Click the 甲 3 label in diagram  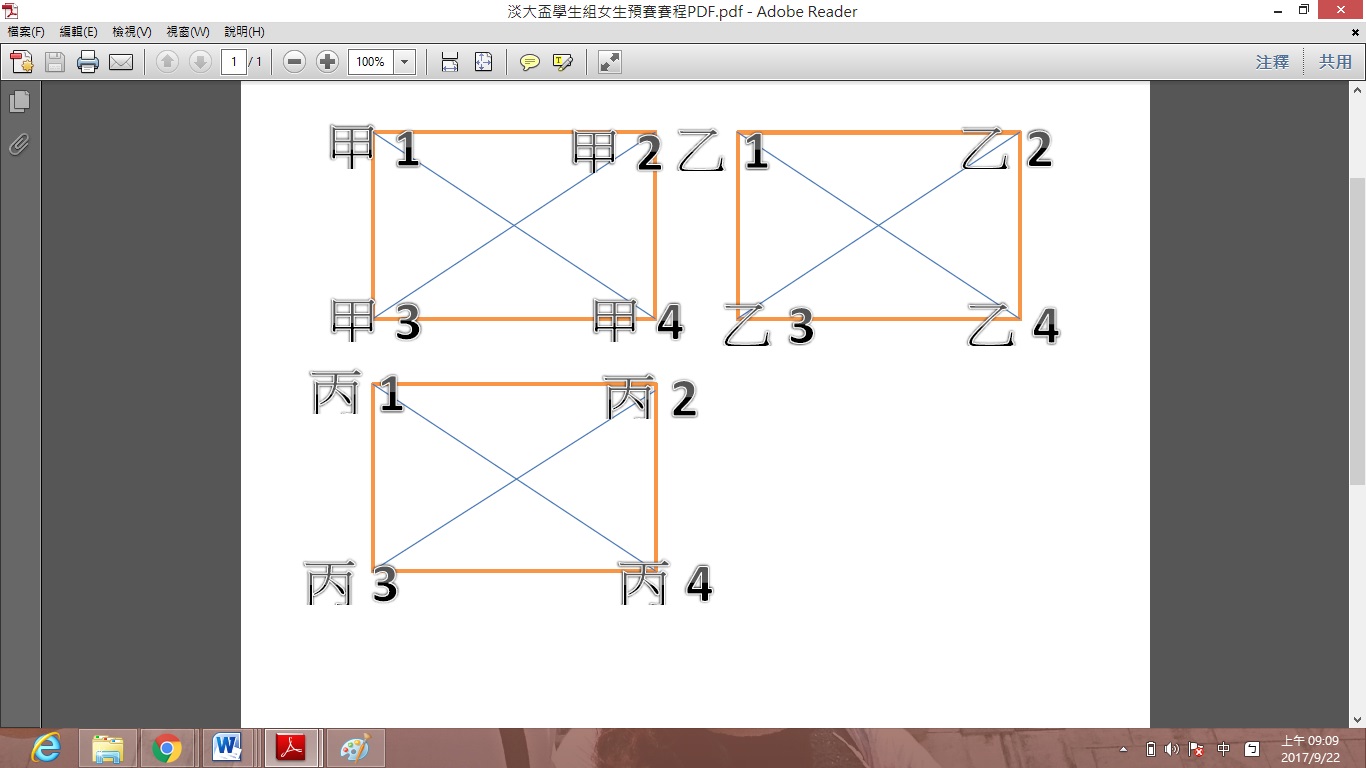point(376,321)
